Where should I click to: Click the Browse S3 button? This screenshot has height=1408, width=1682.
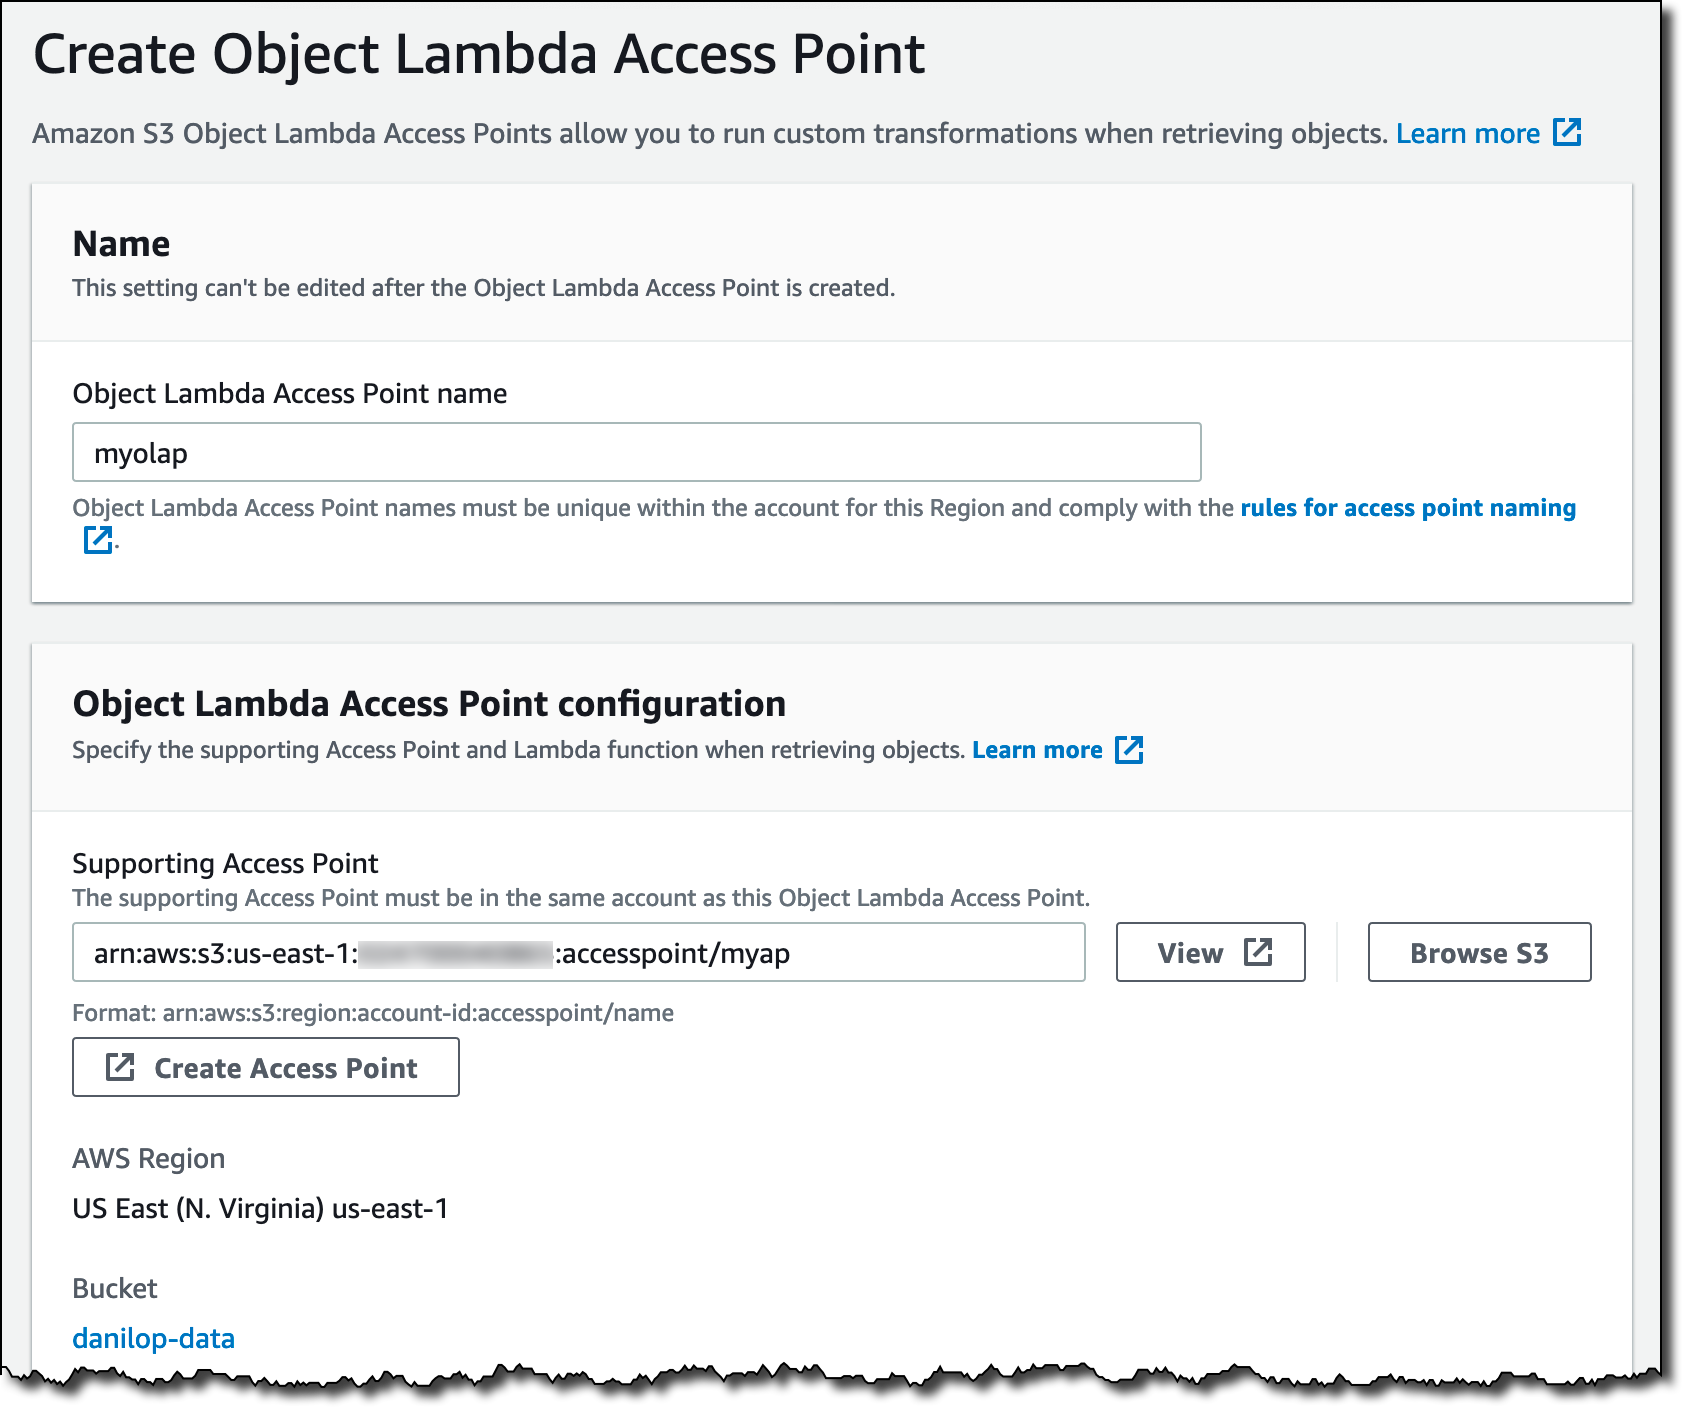(1479, 952)
